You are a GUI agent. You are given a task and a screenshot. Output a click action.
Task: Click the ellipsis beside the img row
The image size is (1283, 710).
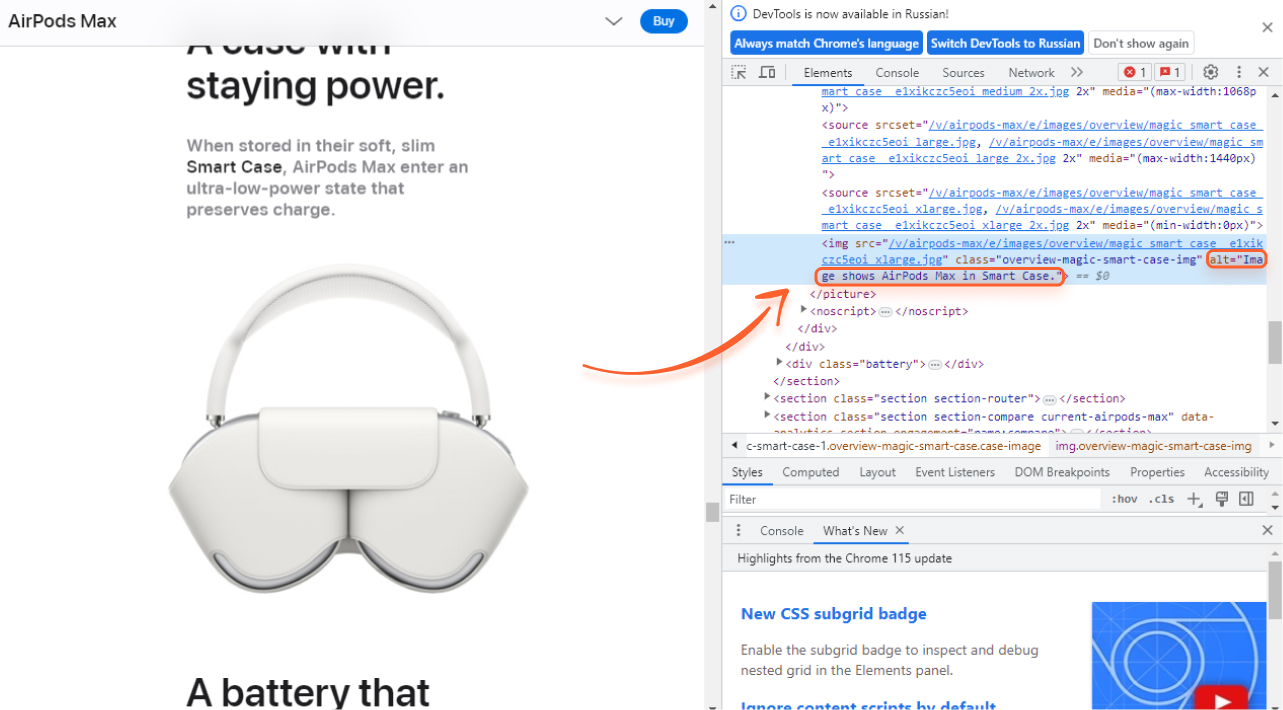coord(730,242)
